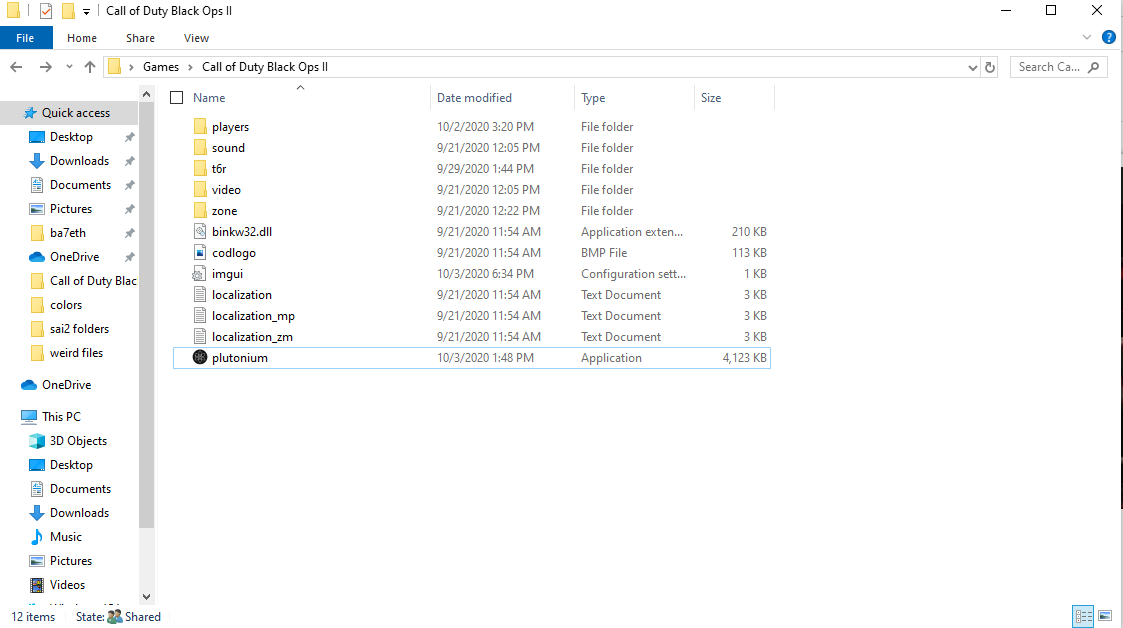The image size is (1123, 628).
Task: Select the video folder icon
Action: point(200,190)
